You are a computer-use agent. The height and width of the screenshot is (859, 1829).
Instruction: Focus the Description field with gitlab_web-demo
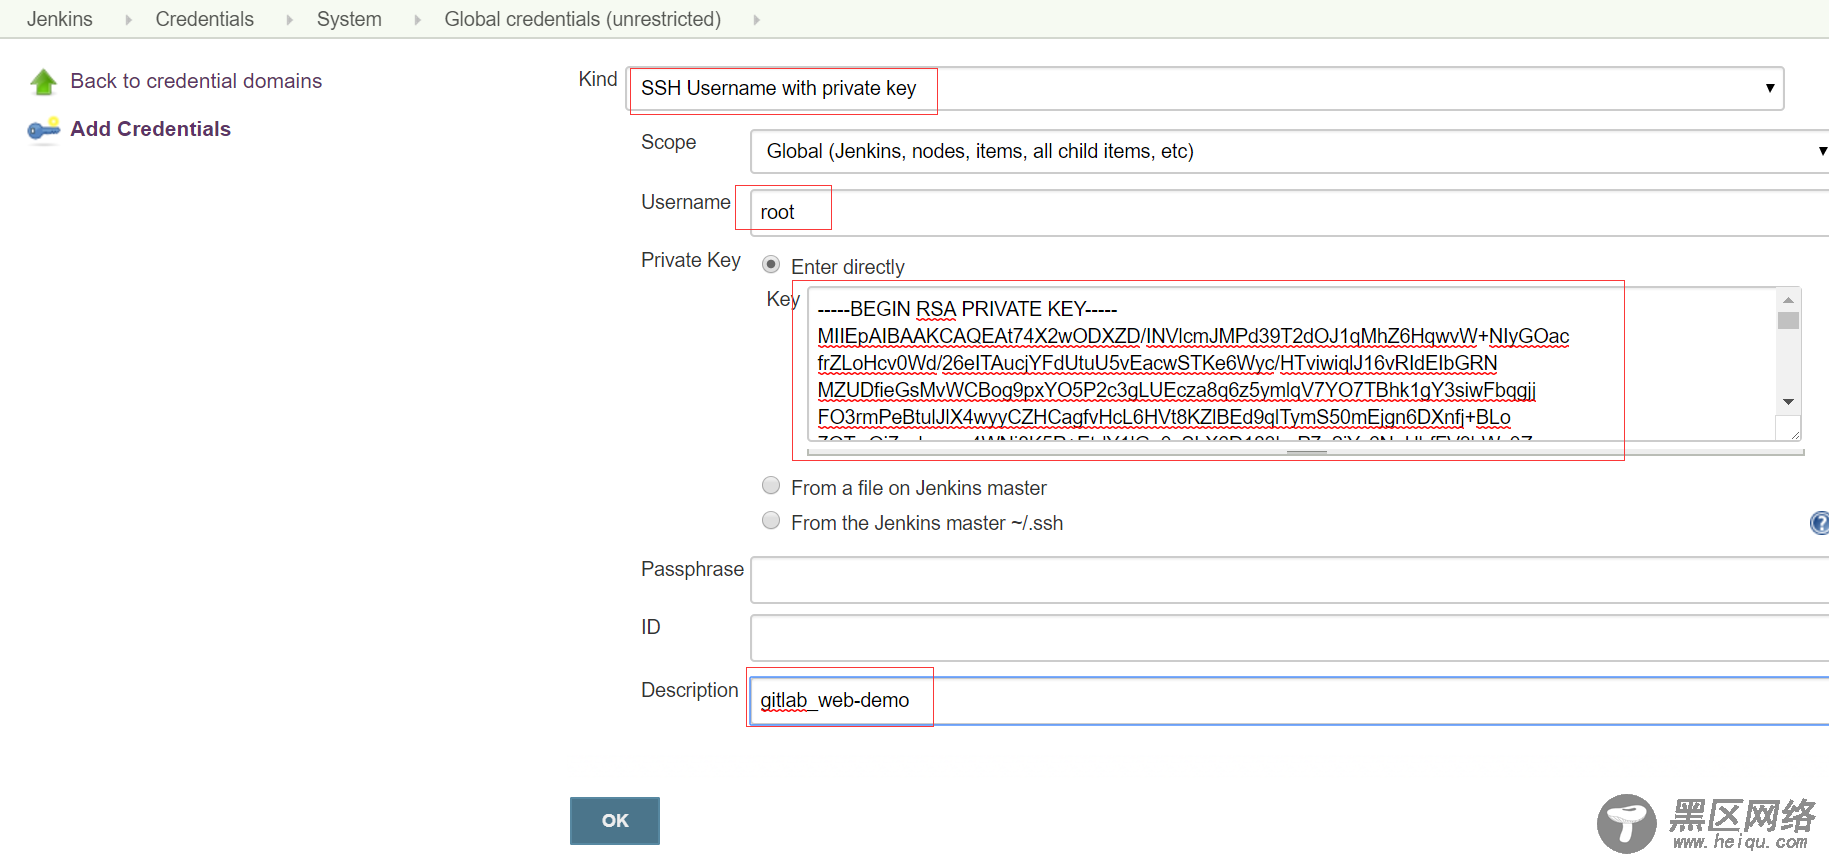(1289, 701)
